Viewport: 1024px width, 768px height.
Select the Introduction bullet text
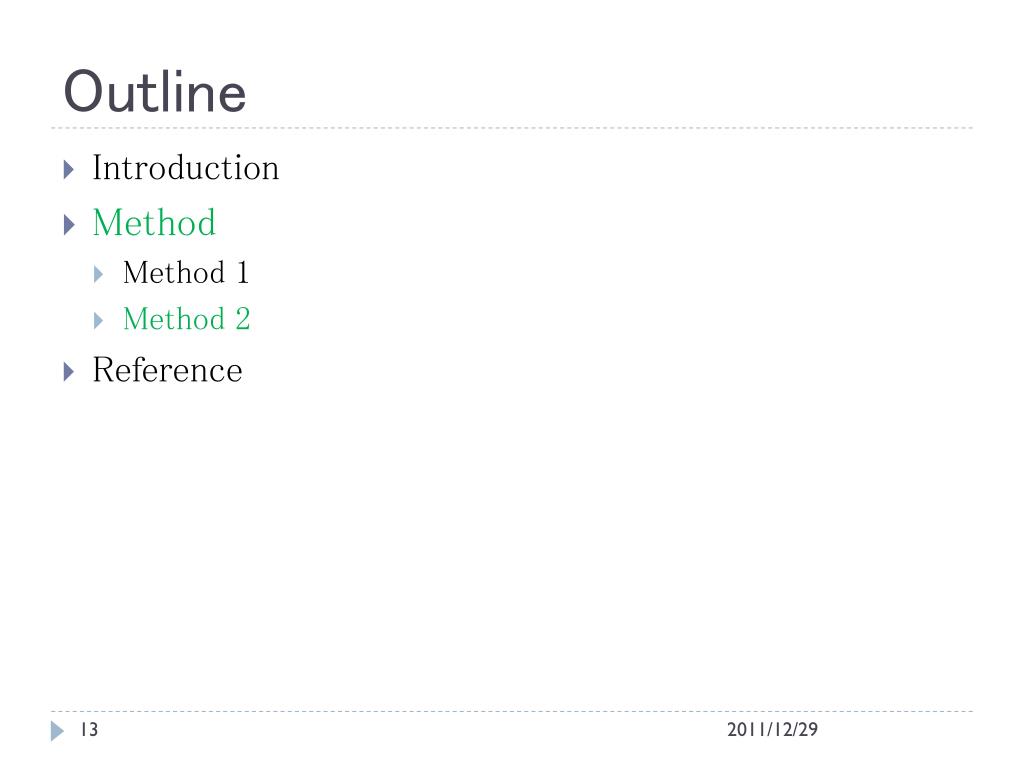click(x=185, y=168)
